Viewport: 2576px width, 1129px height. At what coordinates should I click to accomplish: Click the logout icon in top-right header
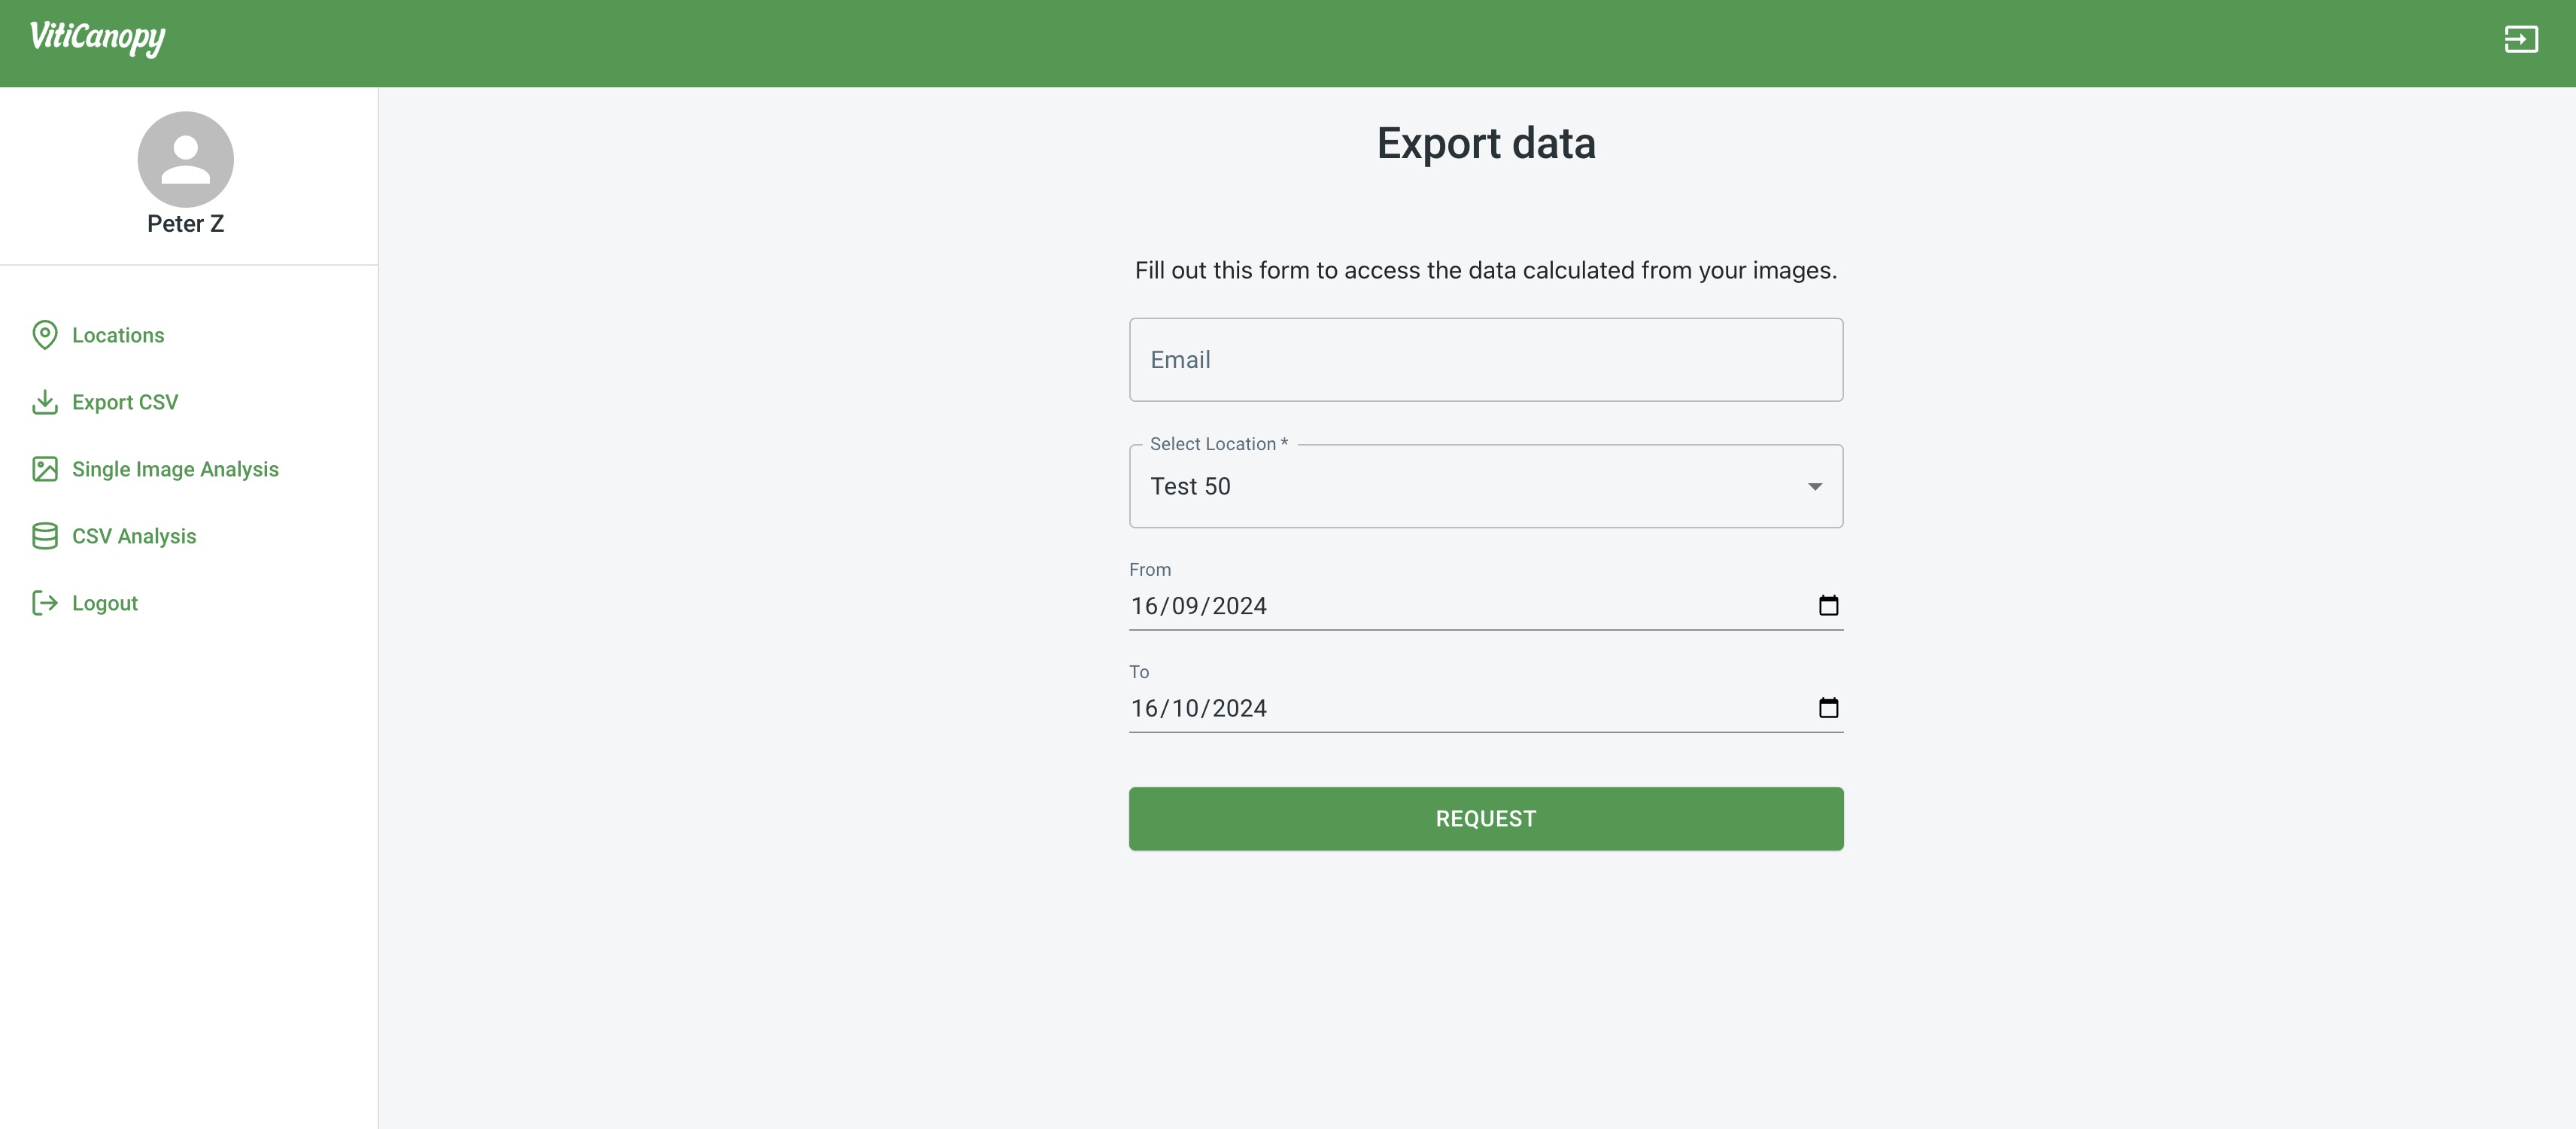coord(2521,39)
